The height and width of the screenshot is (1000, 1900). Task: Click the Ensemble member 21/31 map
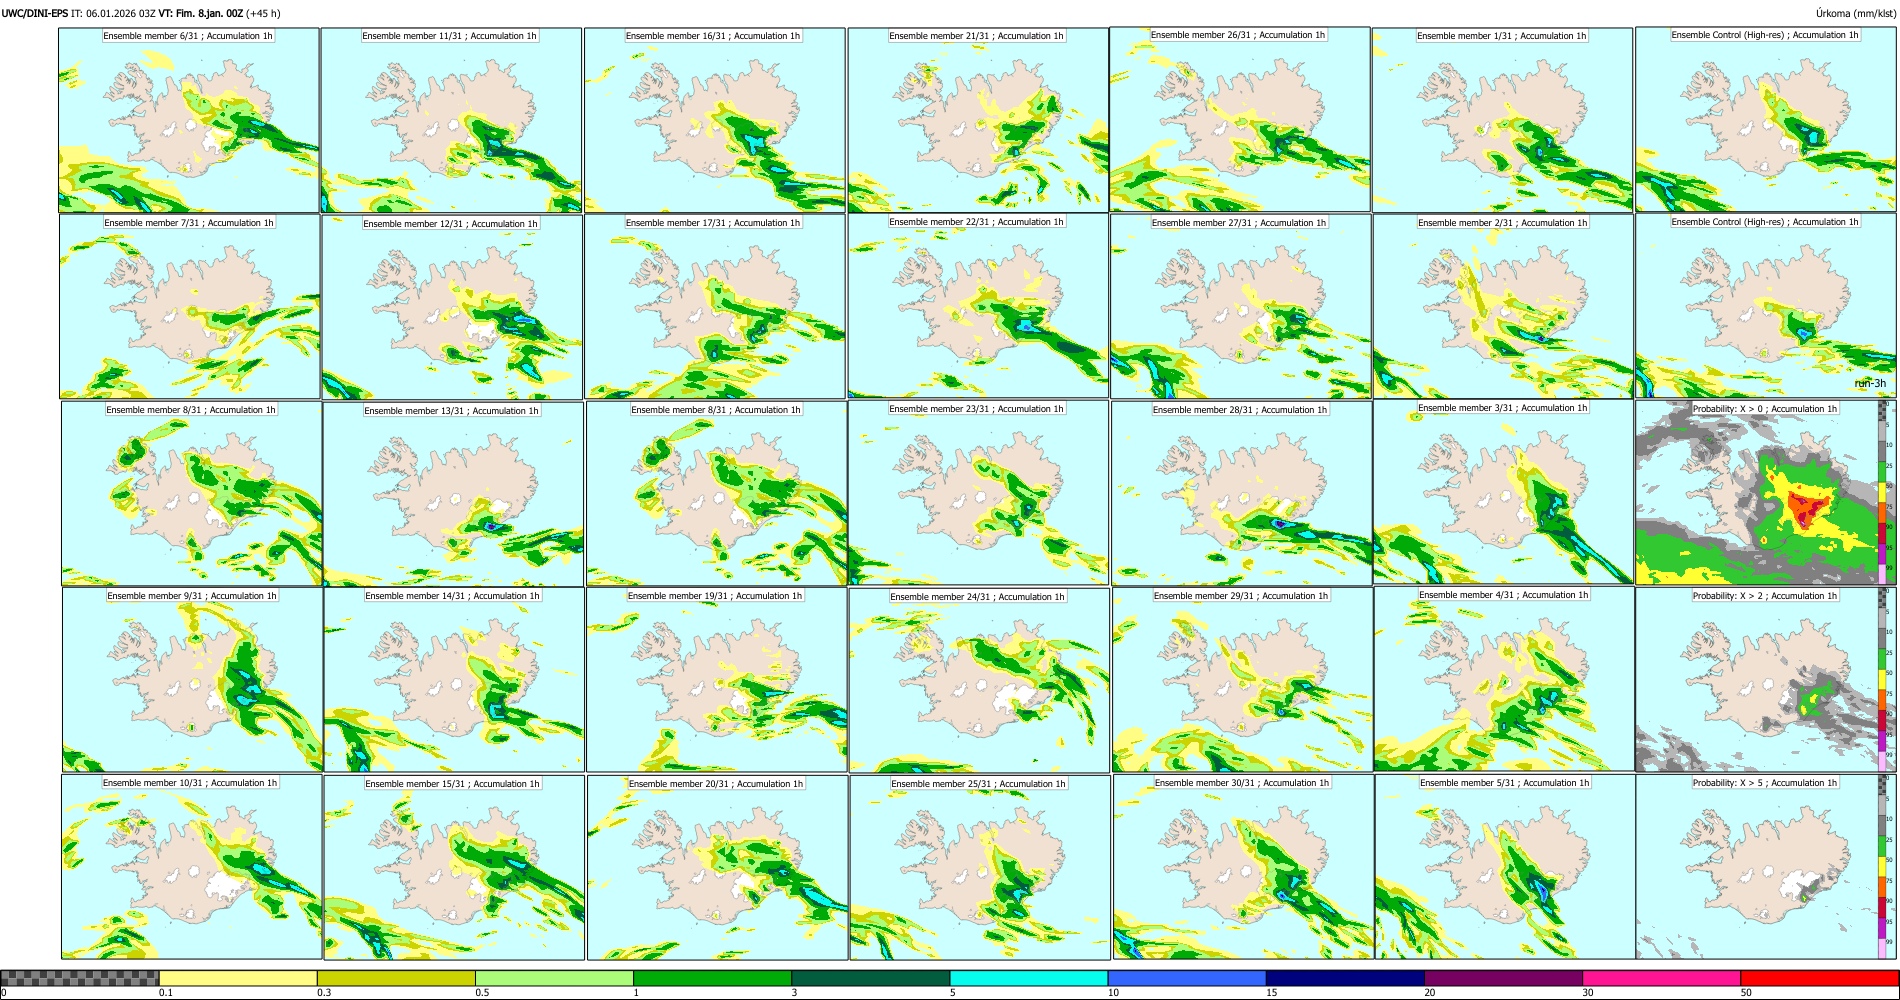pos(978,120)
